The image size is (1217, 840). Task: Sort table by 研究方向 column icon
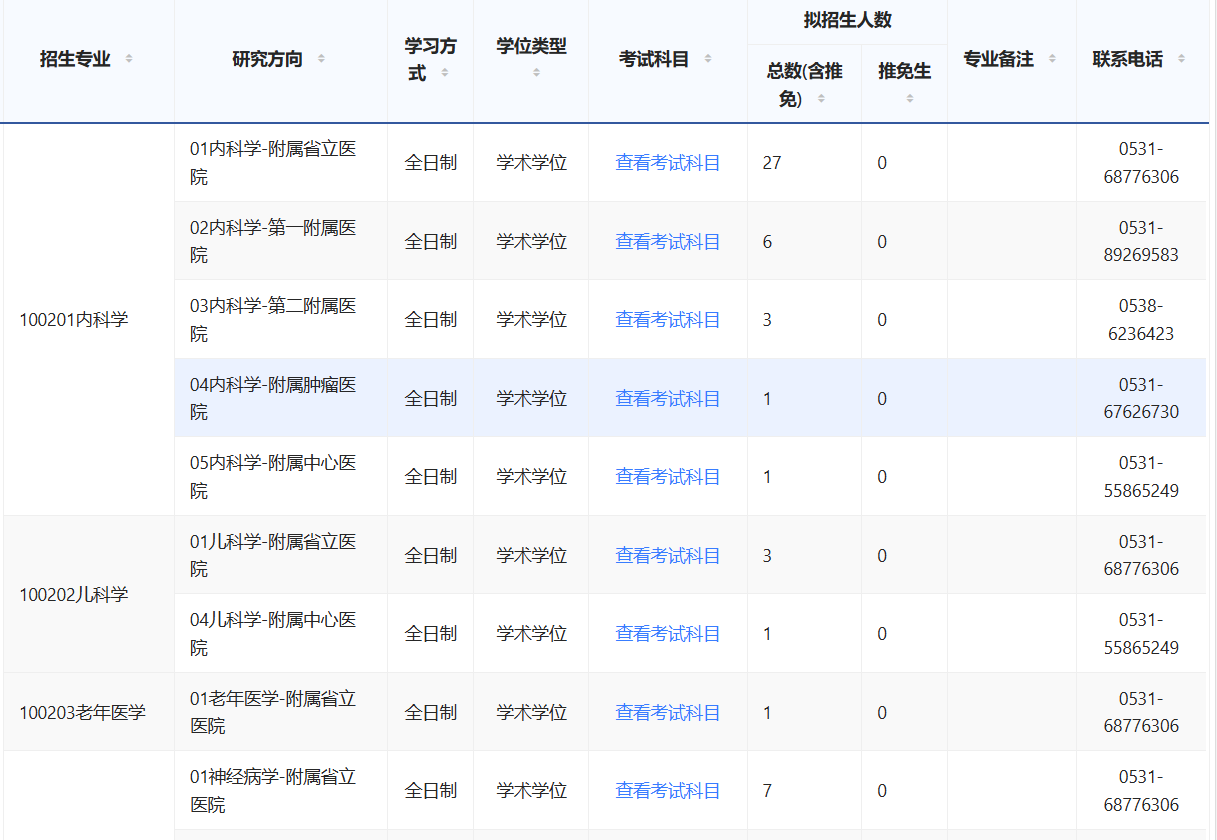point(321,59)
